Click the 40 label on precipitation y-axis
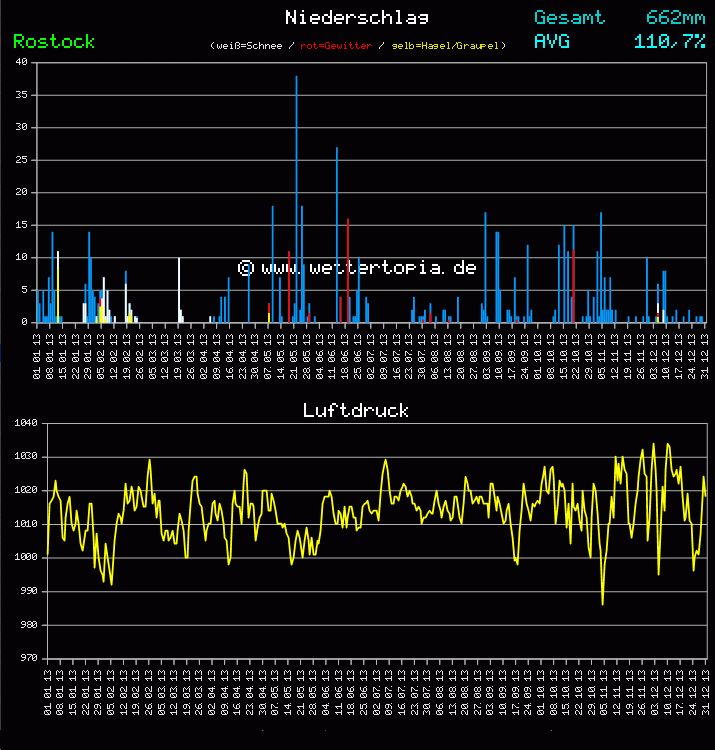The height and width of the screenshot is (750, 715). tap(22, 62)
